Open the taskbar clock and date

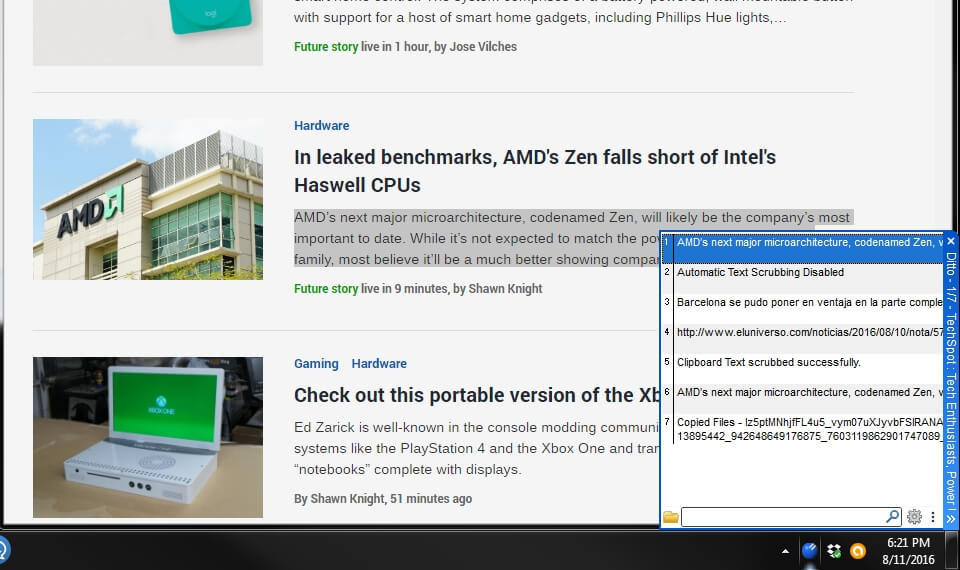908,550
